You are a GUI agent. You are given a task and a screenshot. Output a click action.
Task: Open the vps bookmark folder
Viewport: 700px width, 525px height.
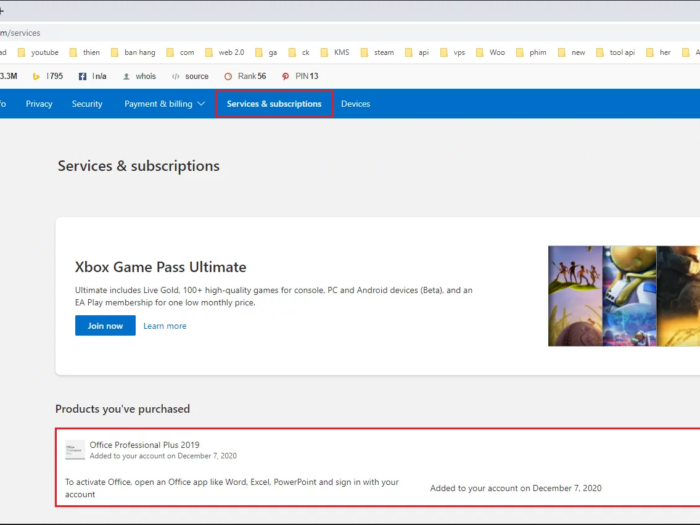click(x=452, y=52)
